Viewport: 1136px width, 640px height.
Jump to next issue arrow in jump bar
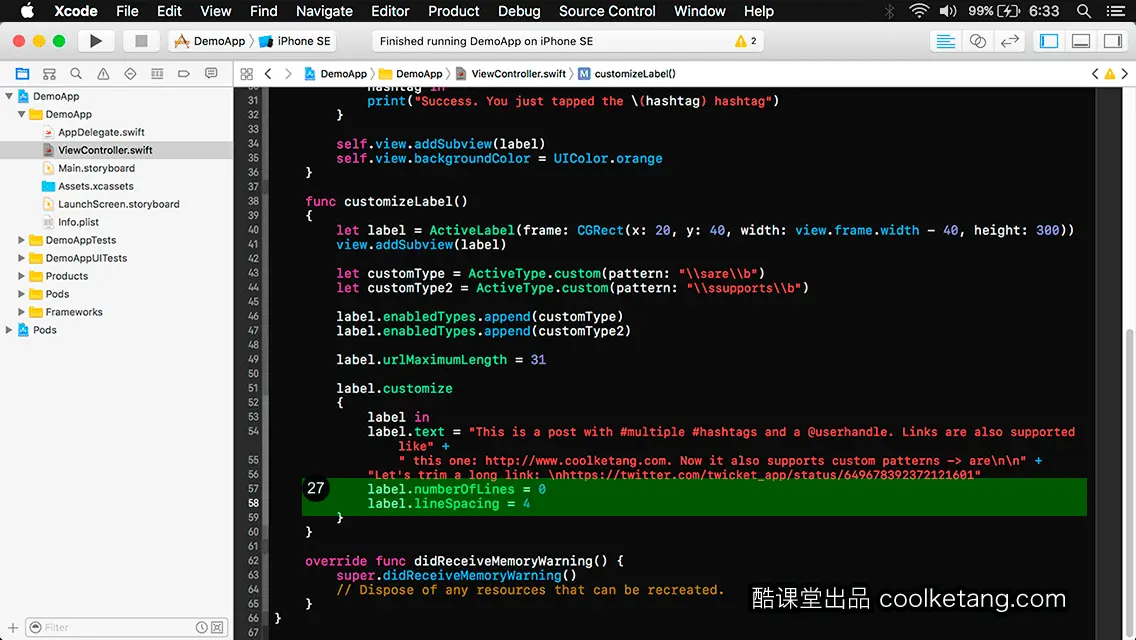(1124, 73)
